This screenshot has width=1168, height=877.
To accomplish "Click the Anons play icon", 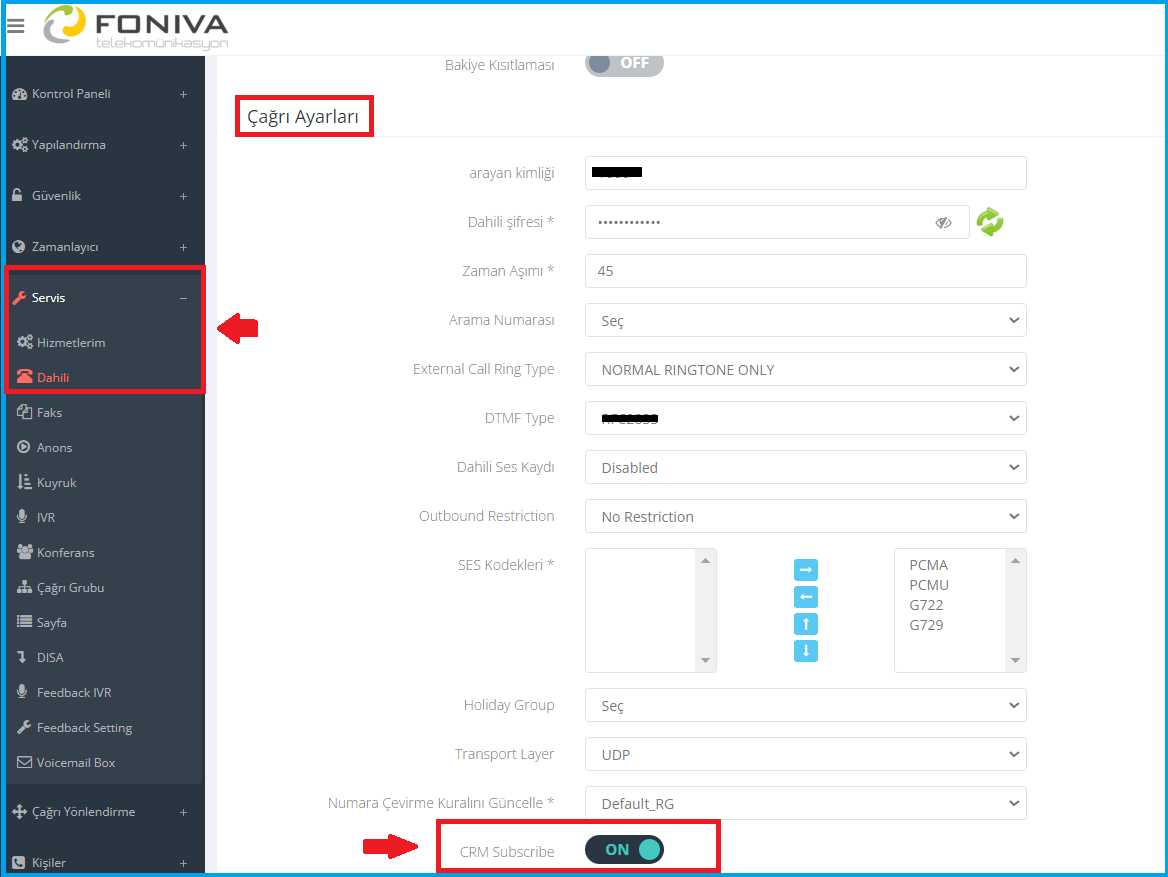I will click(x=24, y=447).
